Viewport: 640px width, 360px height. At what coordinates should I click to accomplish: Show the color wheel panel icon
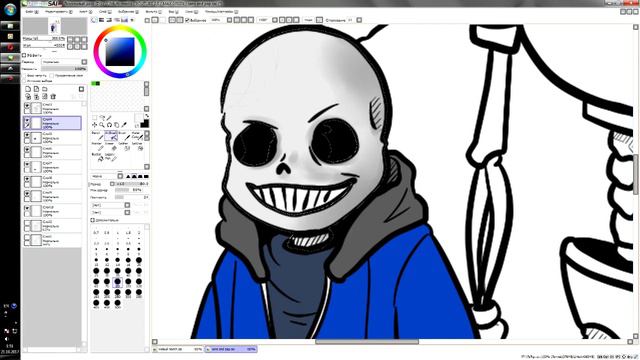pos(94,20)
